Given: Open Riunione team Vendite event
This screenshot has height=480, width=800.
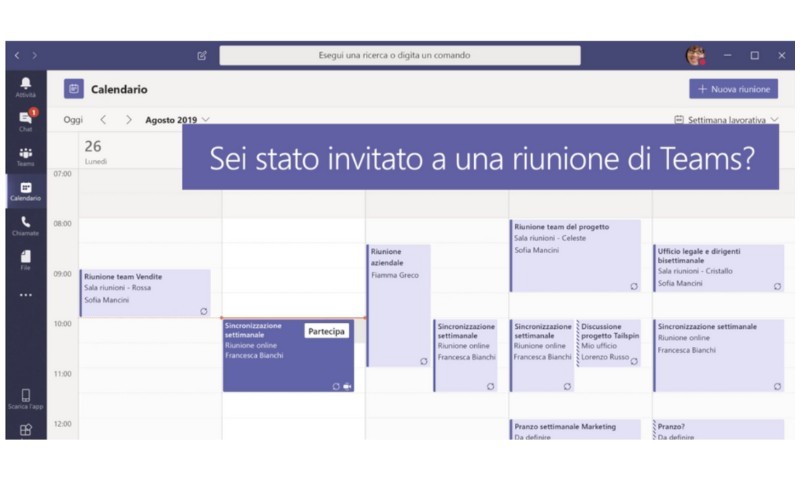Looking at the screenshot, I should pos(145,293).
